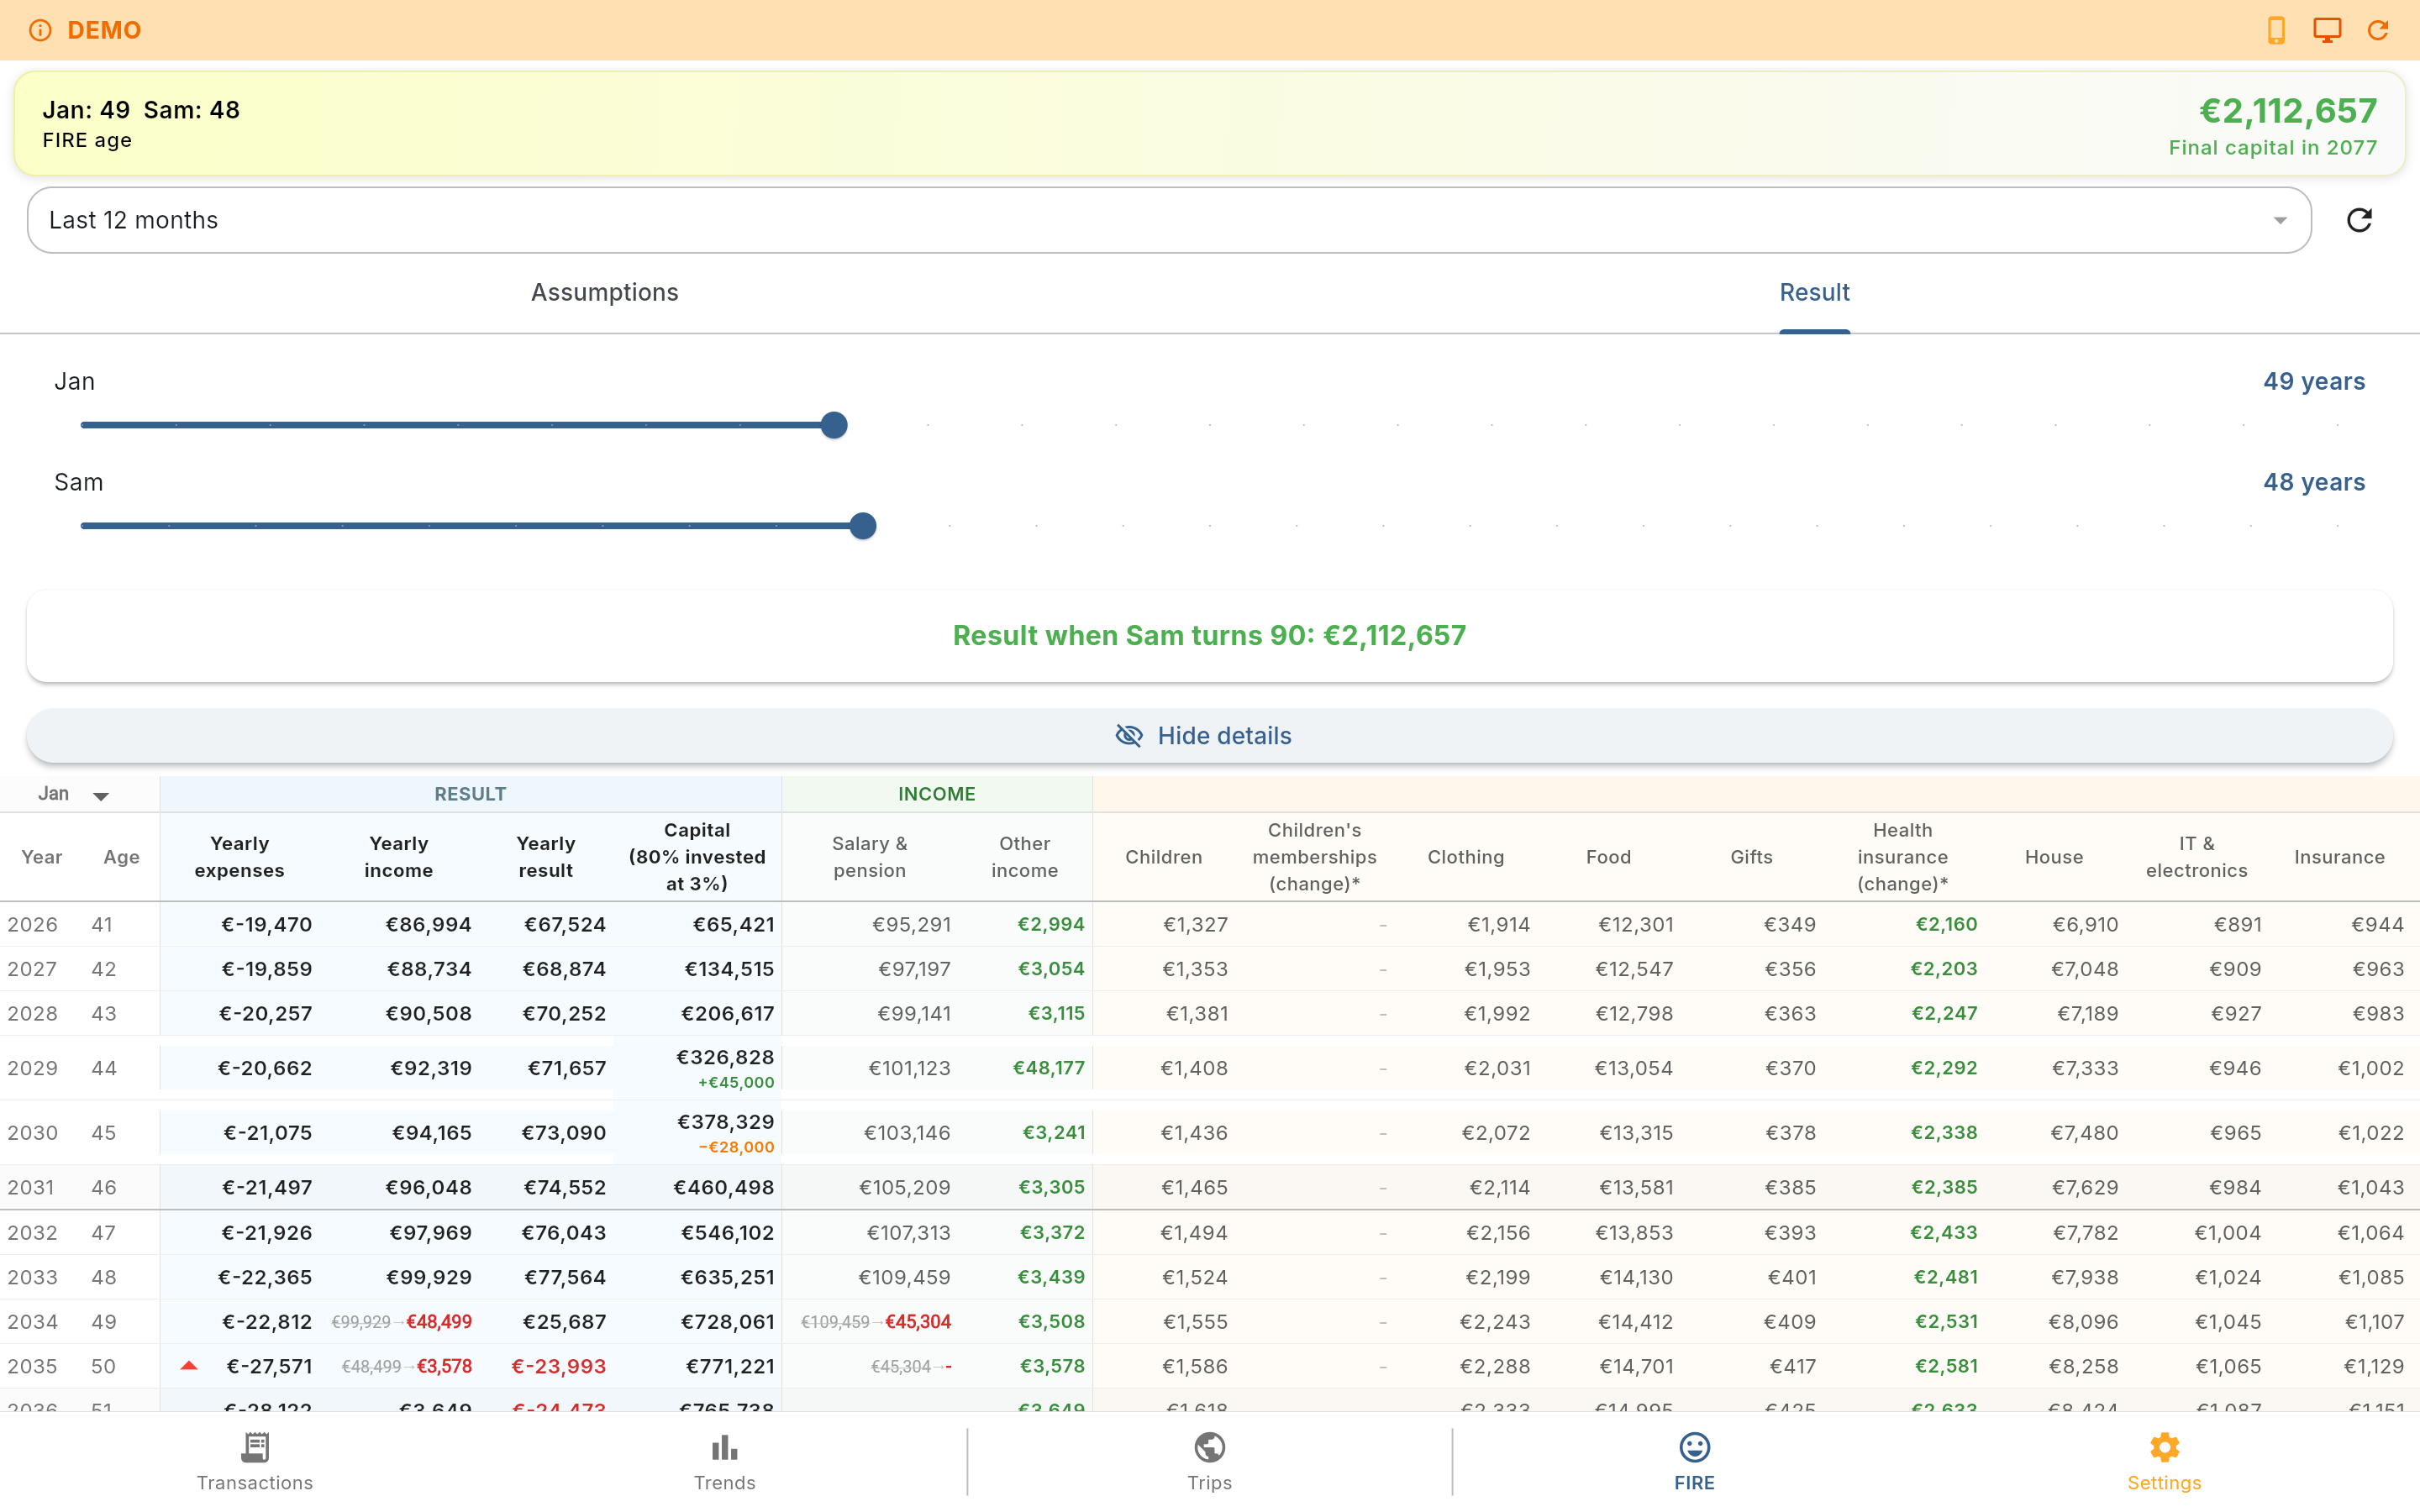
Task: Open Trips in bottom navigation
Action: click(x=1209, y=1461)
